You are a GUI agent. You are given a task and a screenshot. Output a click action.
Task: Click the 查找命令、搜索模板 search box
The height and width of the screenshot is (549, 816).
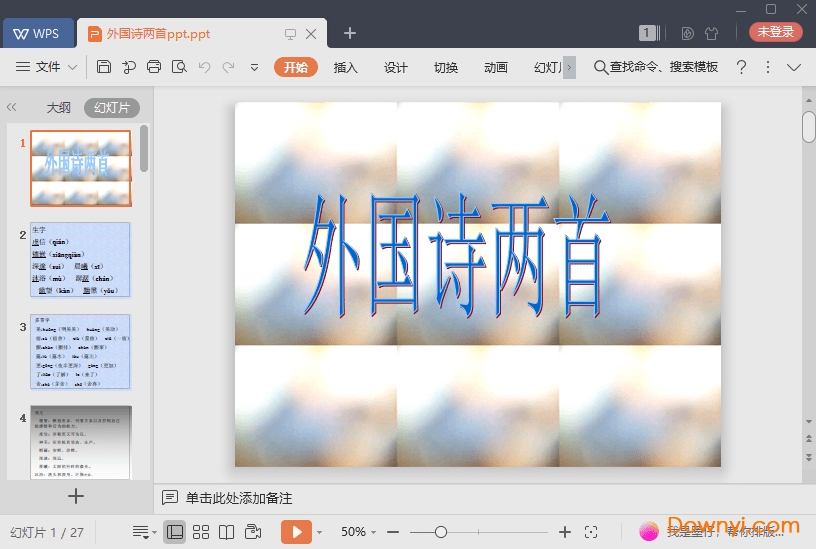(x=656, y=67)
